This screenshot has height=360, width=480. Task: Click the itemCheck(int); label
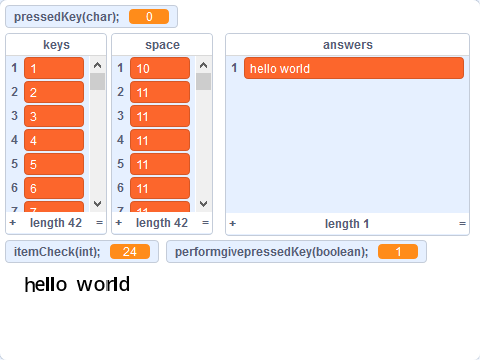click(x=57, y=252)
